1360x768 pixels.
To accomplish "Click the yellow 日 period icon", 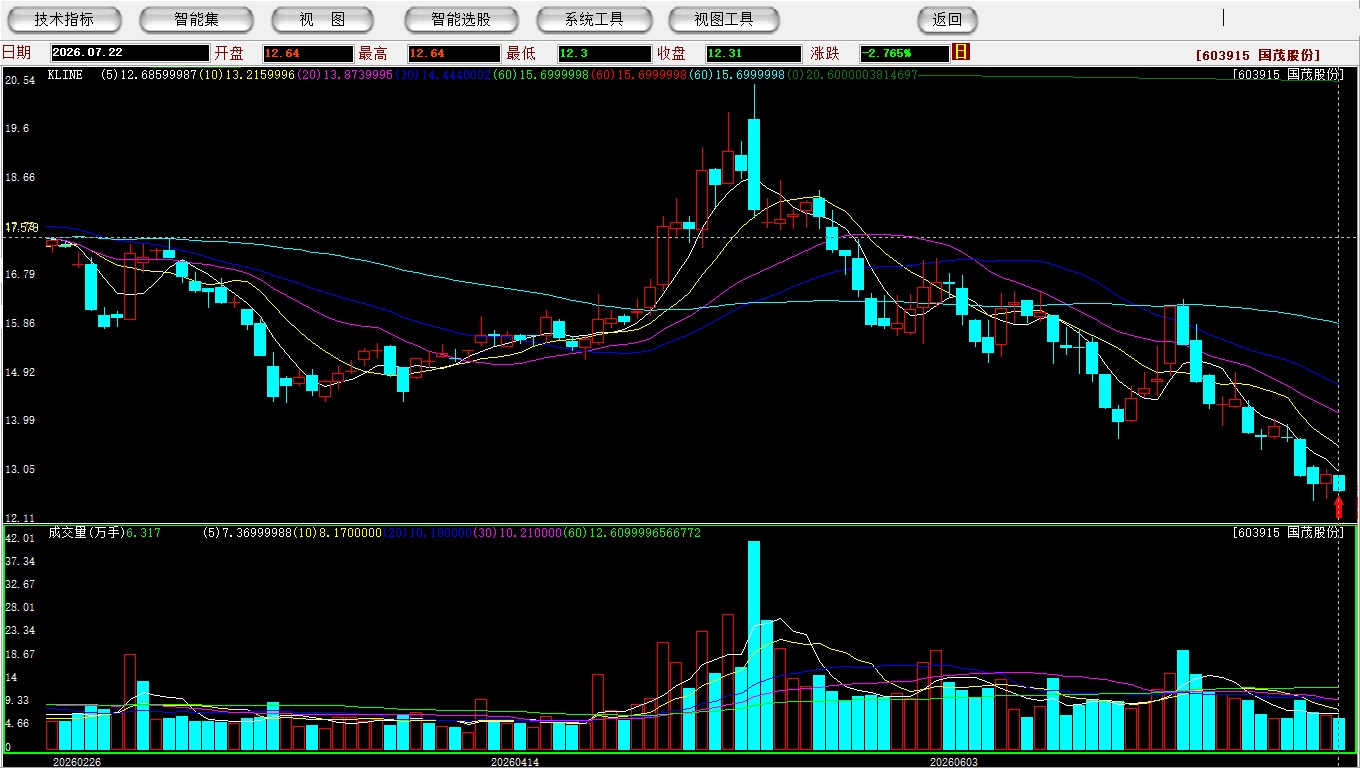I will click(x=961, y=52).
